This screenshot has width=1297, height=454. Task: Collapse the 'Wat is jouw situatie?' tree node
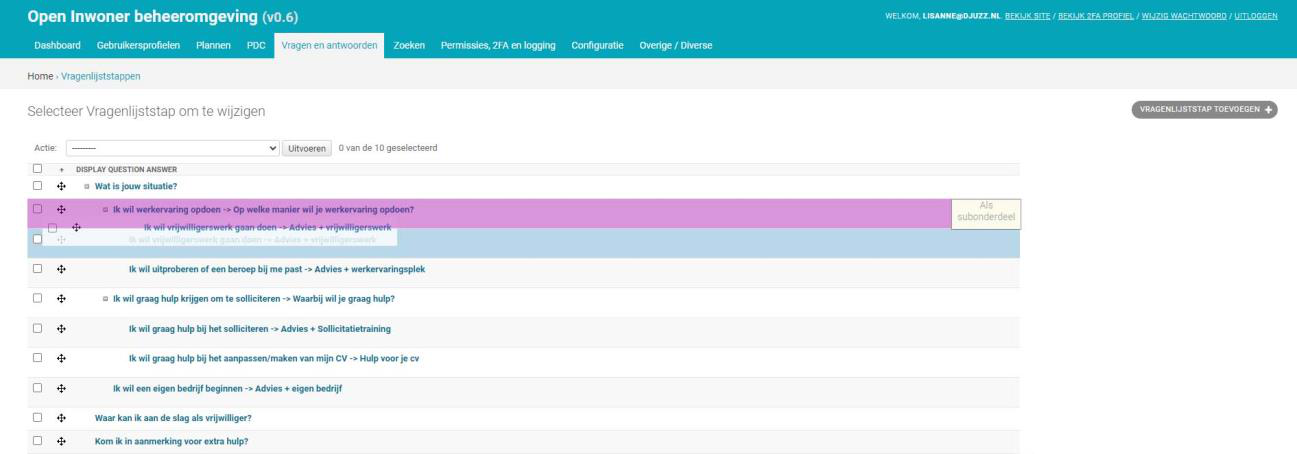point(87,186)
